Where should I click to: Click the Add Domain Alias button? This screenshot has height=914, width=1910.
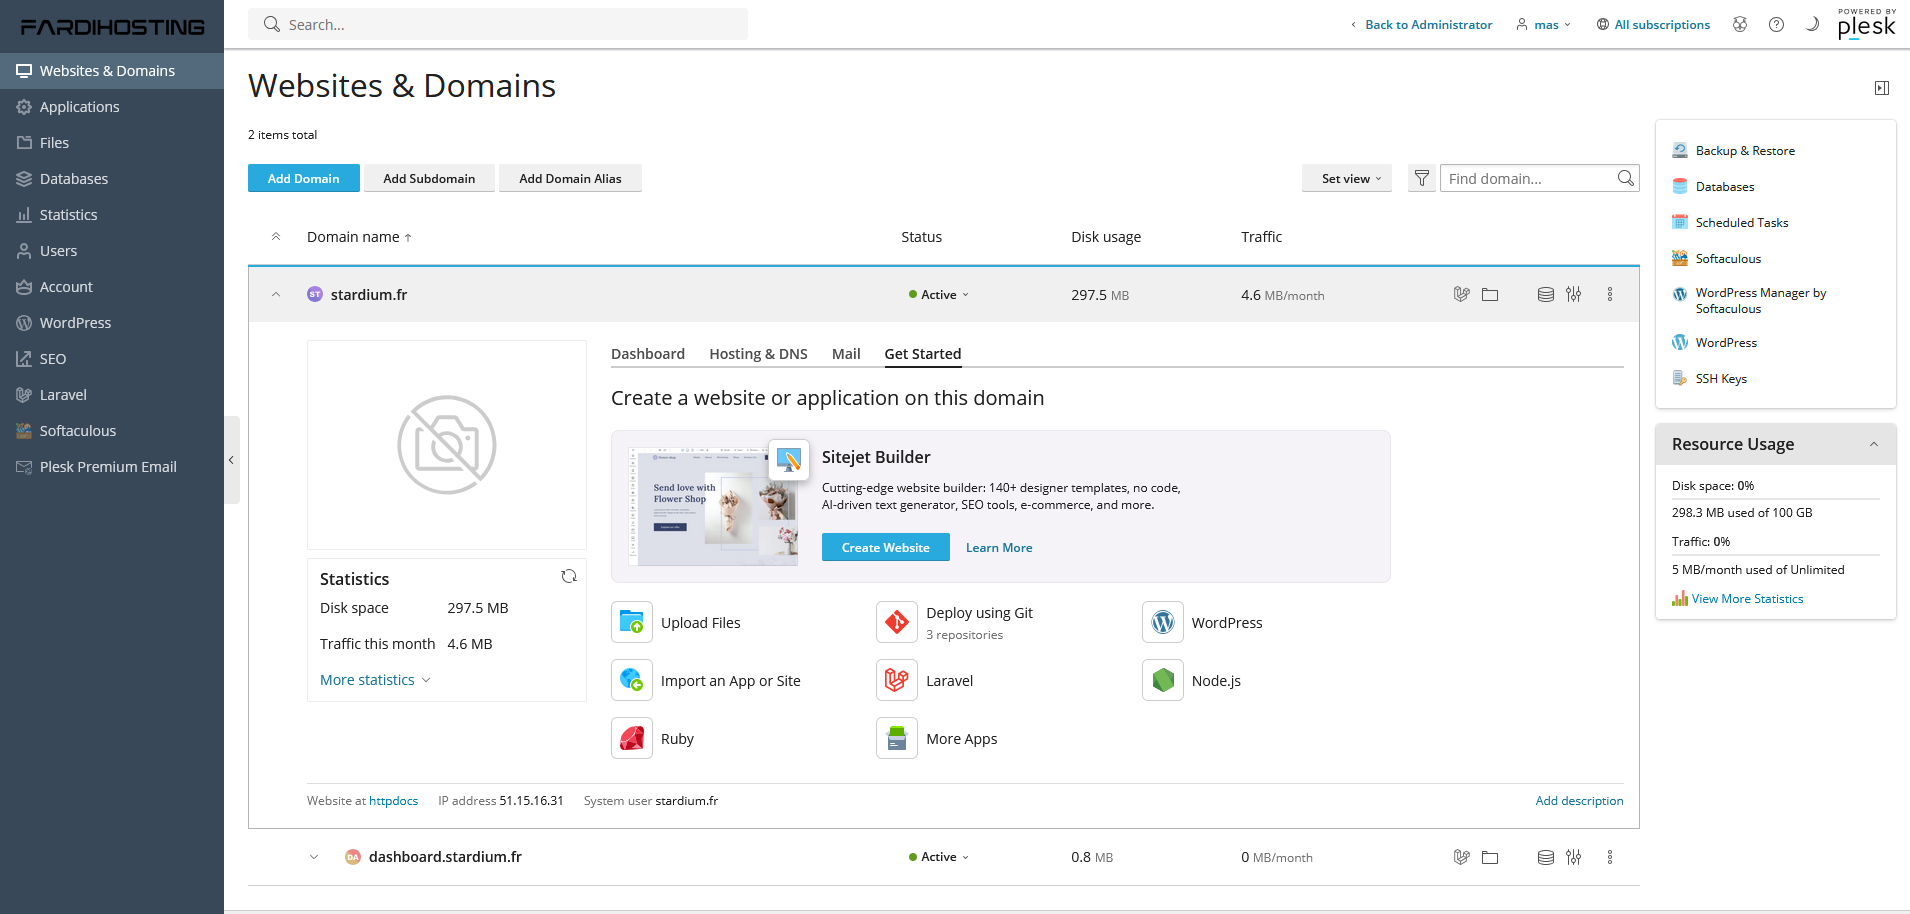pos(570,178)
